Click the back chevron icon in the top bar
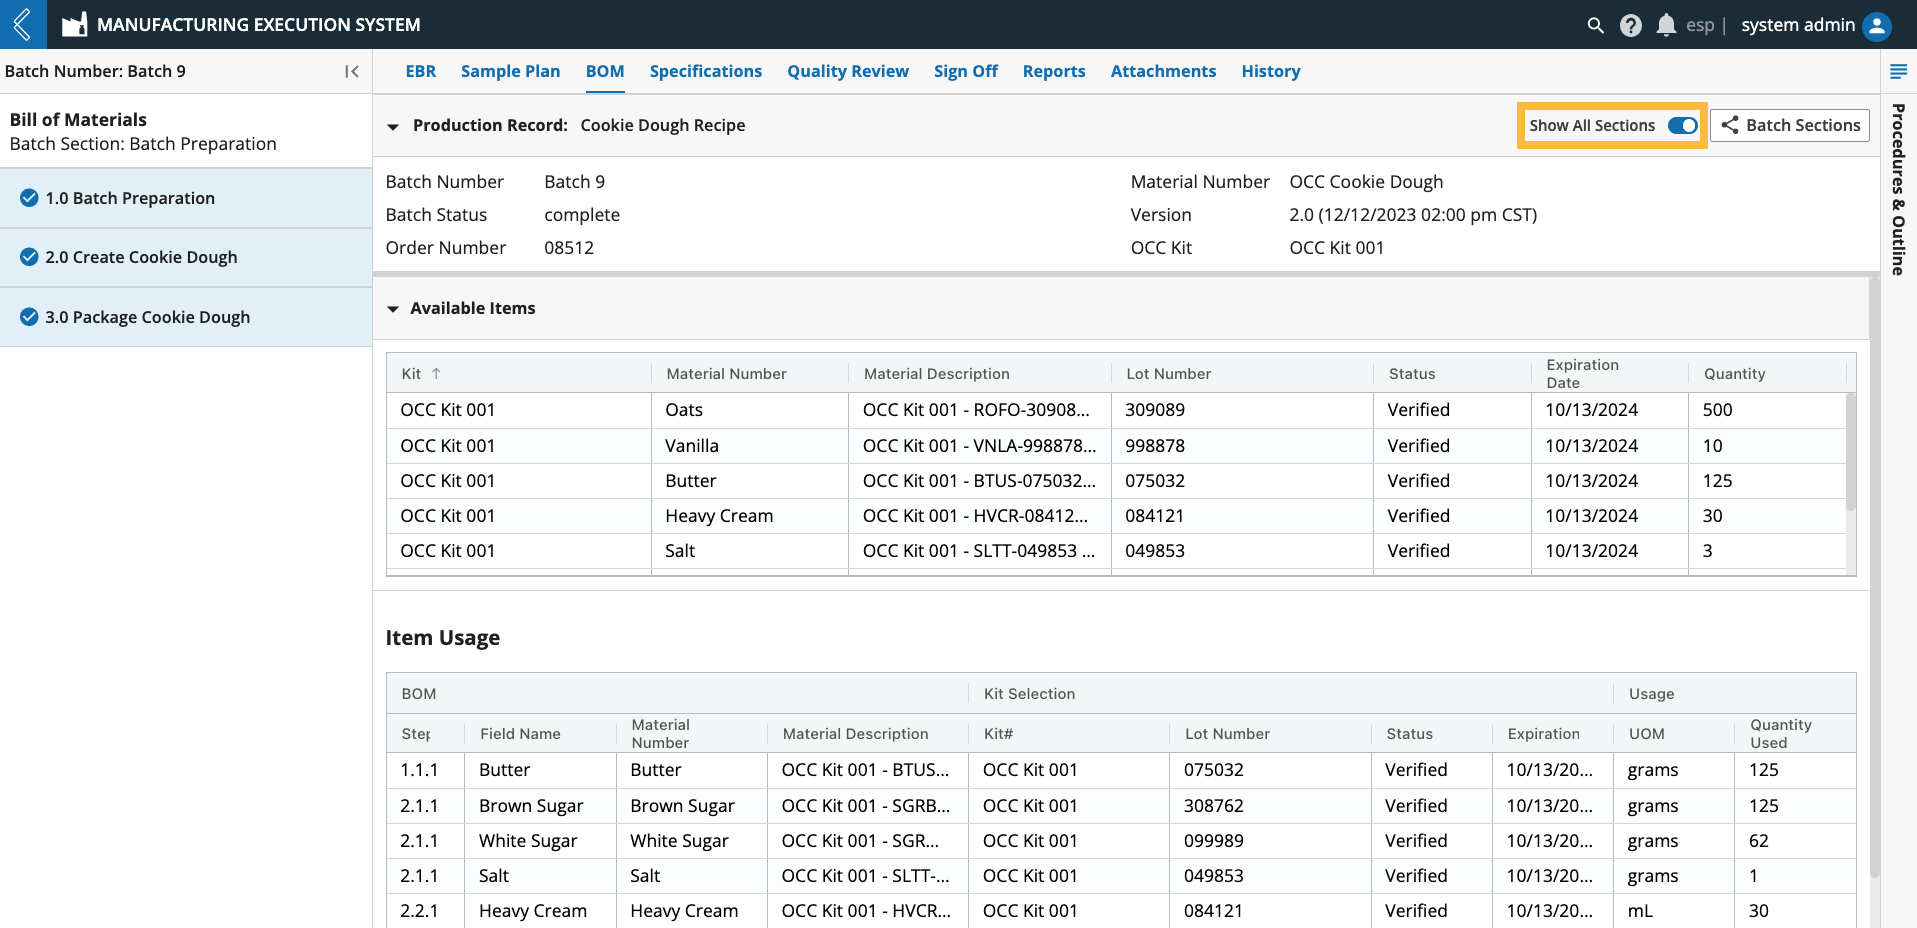 click(23, 24)
